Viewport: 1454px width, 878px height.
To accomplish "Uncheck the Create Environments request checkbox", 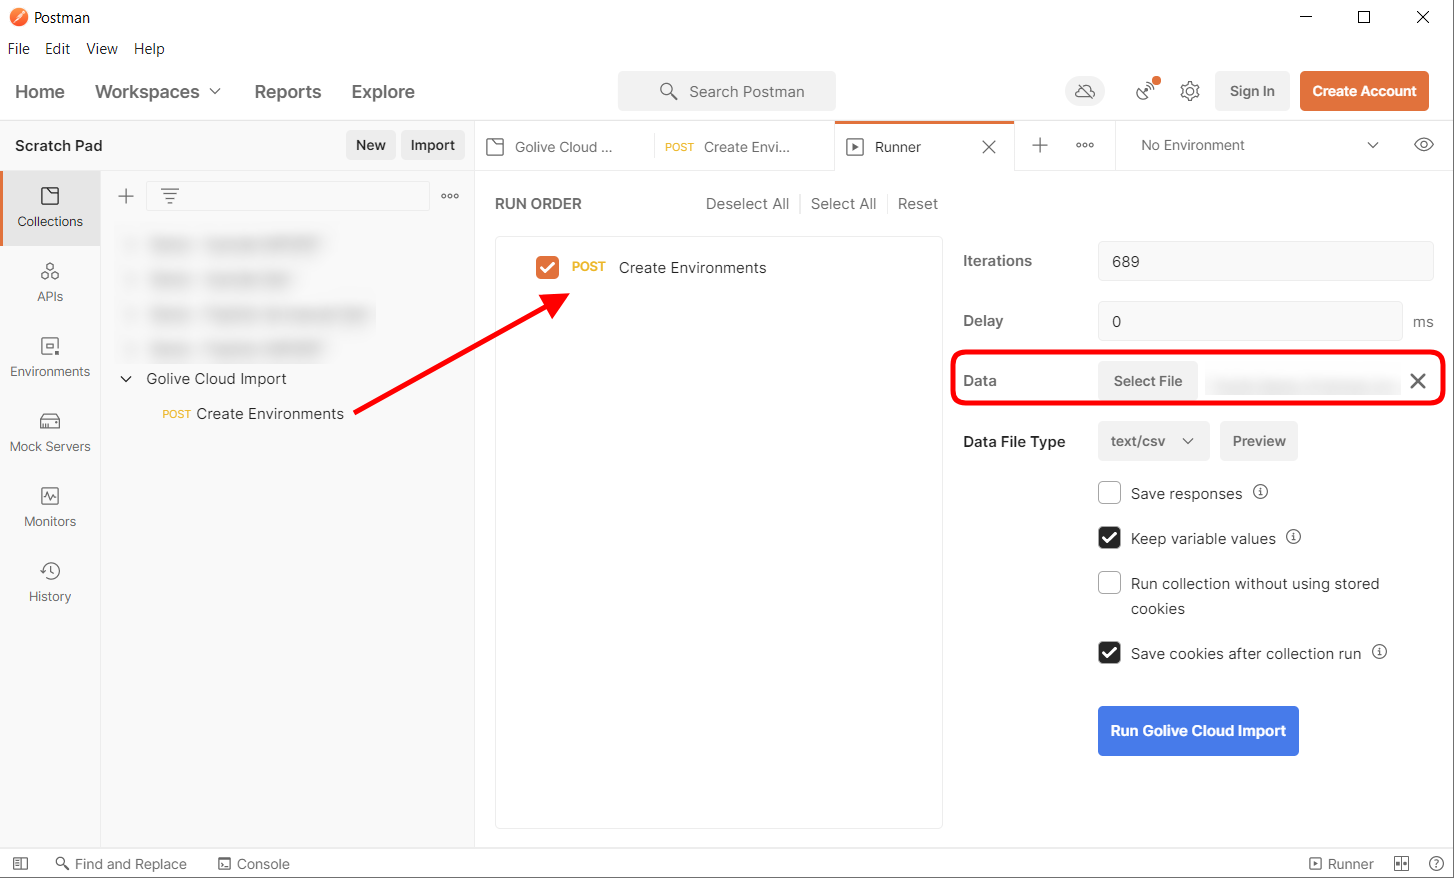I will click(547, 267).
